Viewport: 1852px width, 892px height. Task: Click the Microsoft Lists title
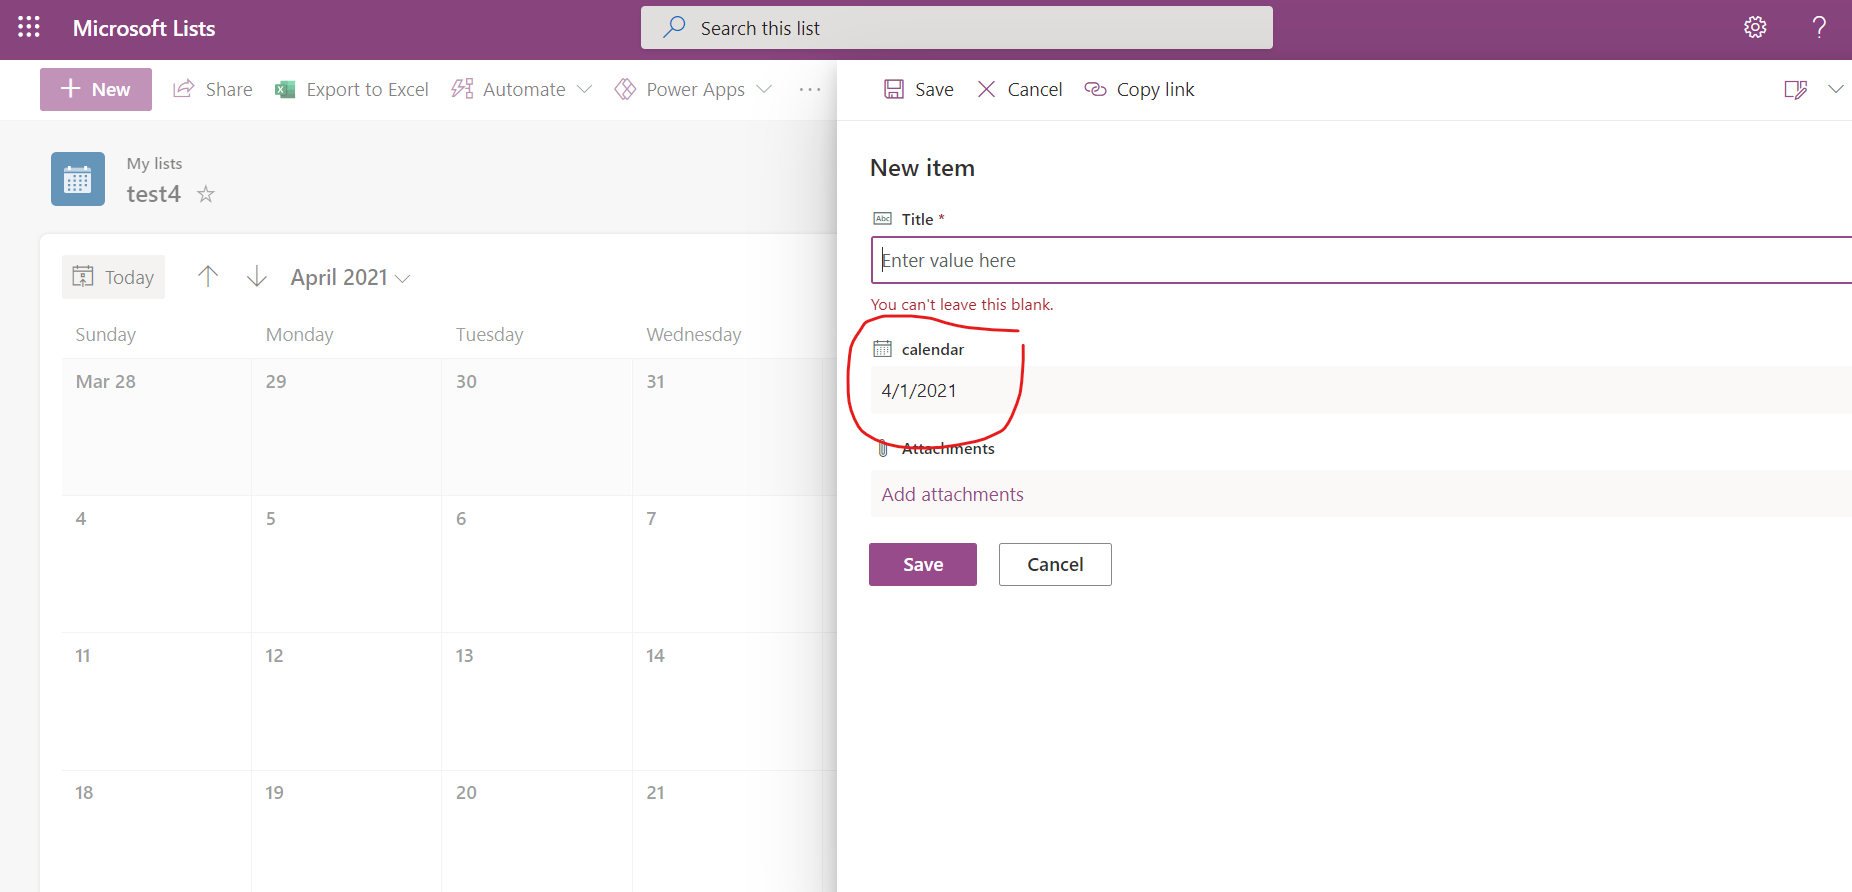144,28
